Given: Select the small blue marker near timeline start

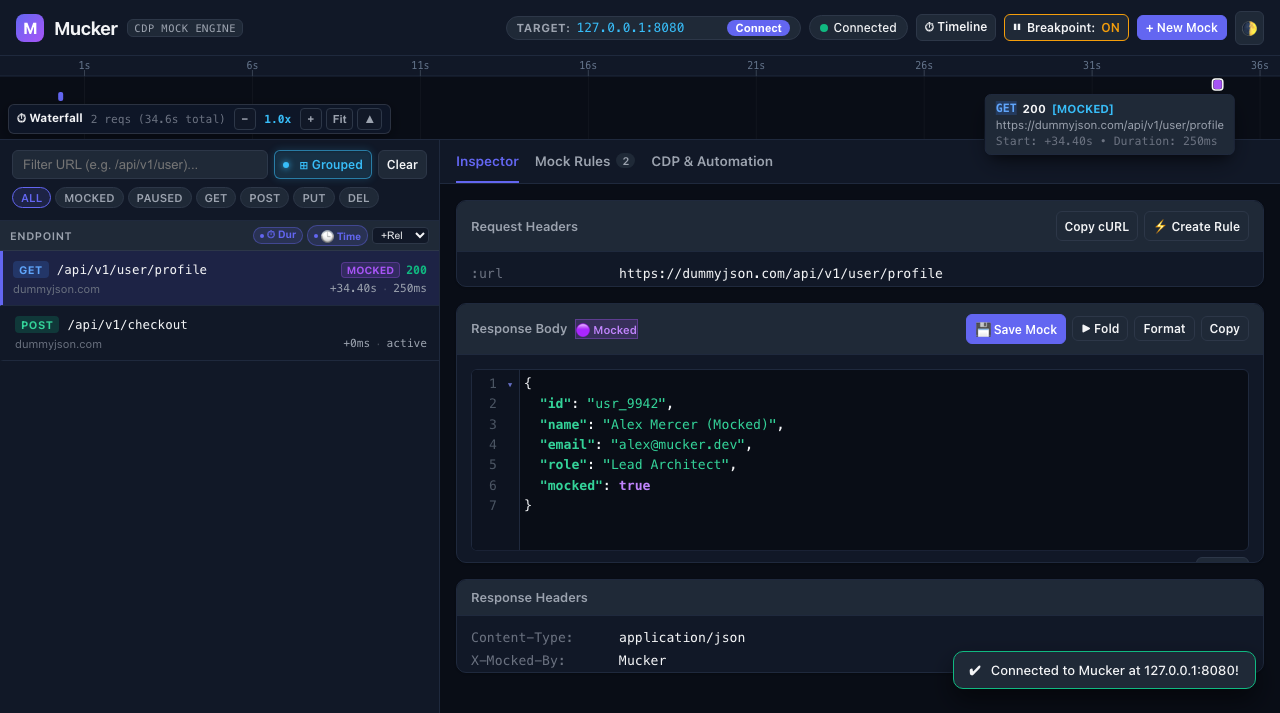Looking at the screenshot, I should [x=61, y=97].
